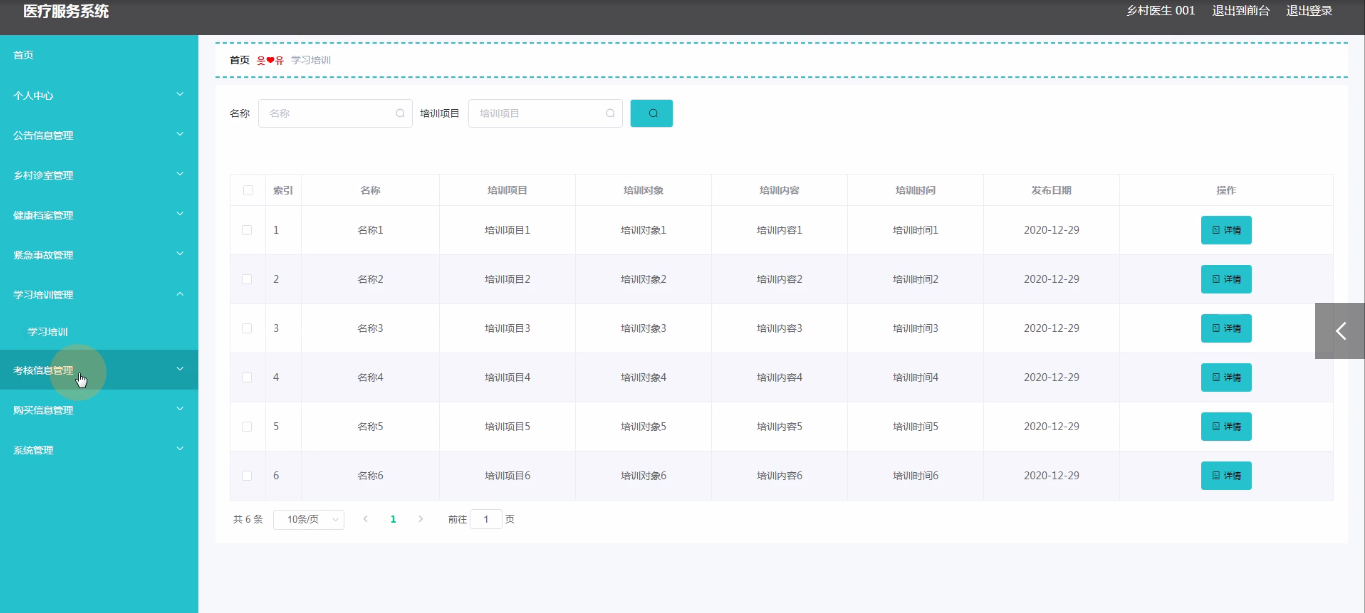Click the magnifier icon inside 名称 field
This screenshot has width=1365, height=613.
click(400, 114)
